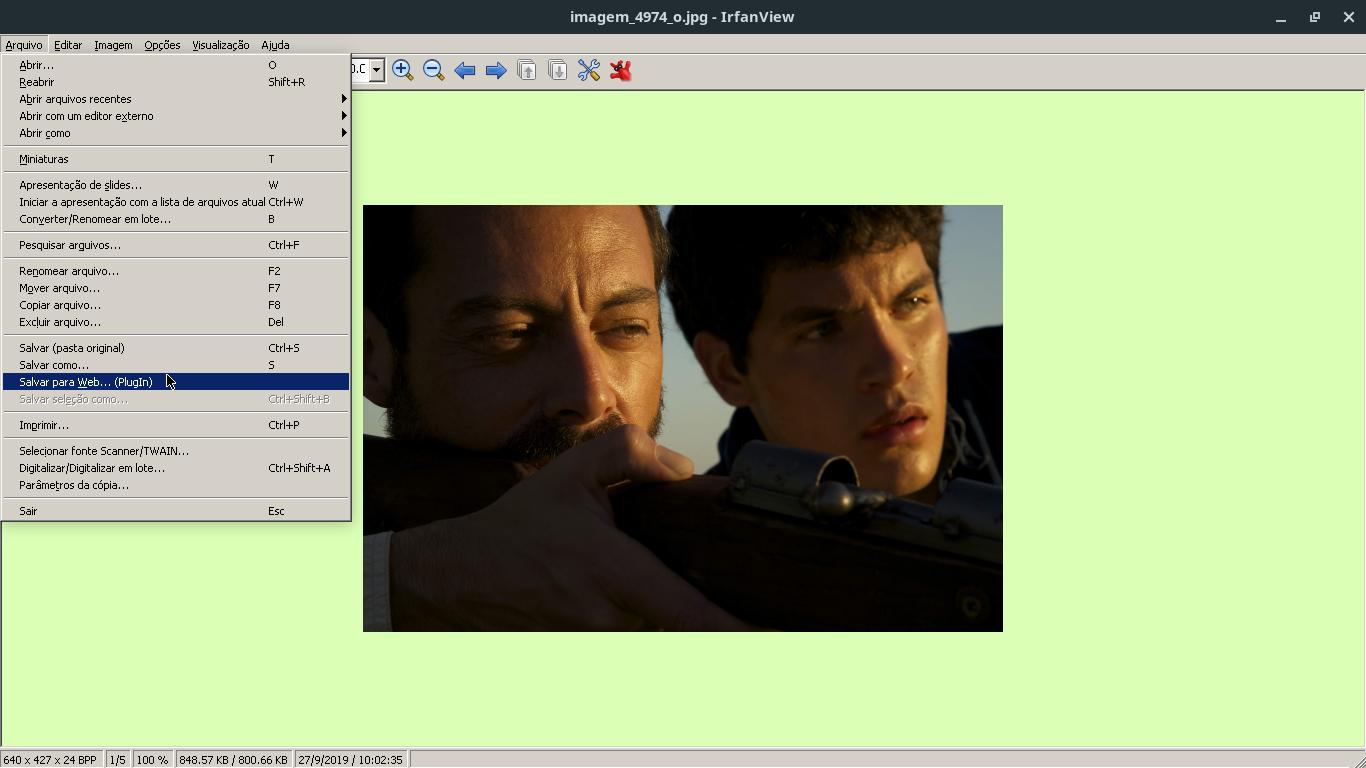Click Salvar para Web... (PlugIn)

pos(176,382)
